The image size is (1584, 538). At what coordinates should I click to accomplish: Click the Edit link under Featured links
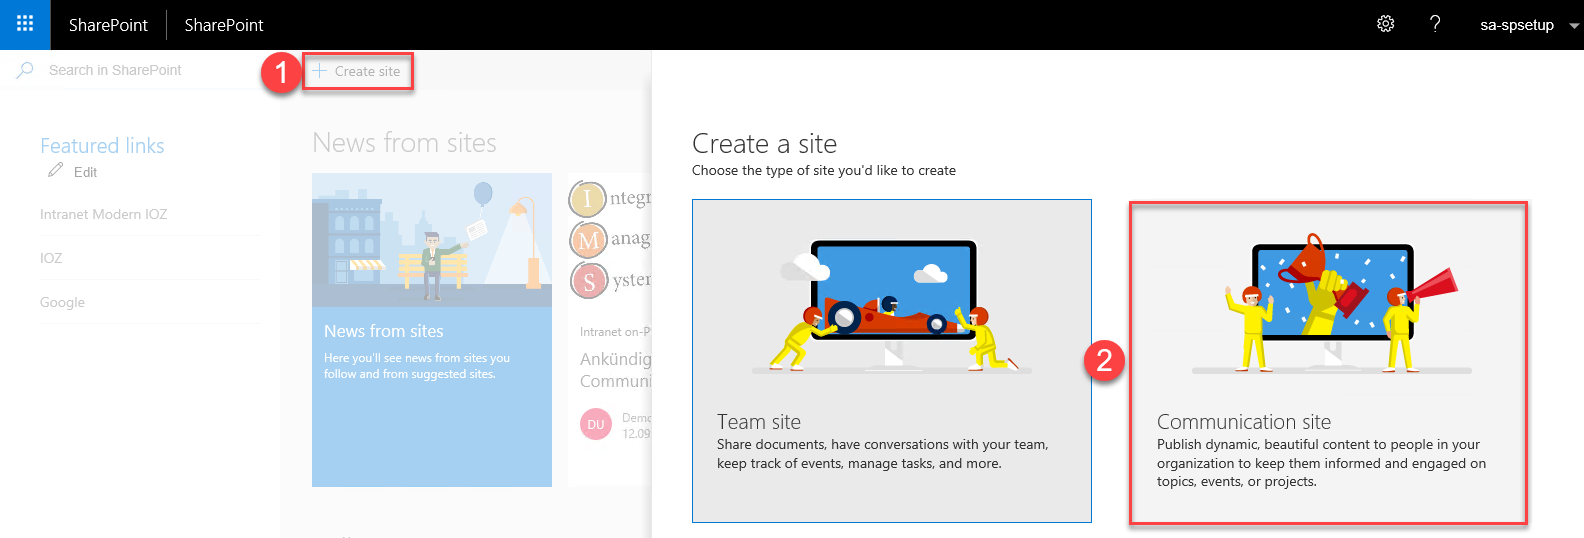(x=85, y=172)
